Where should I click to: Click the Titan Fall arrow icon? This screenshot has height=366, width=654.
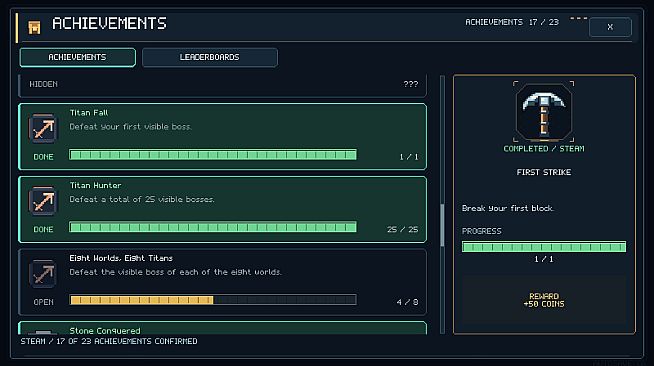pyautogui.click(x=43, y=128)
